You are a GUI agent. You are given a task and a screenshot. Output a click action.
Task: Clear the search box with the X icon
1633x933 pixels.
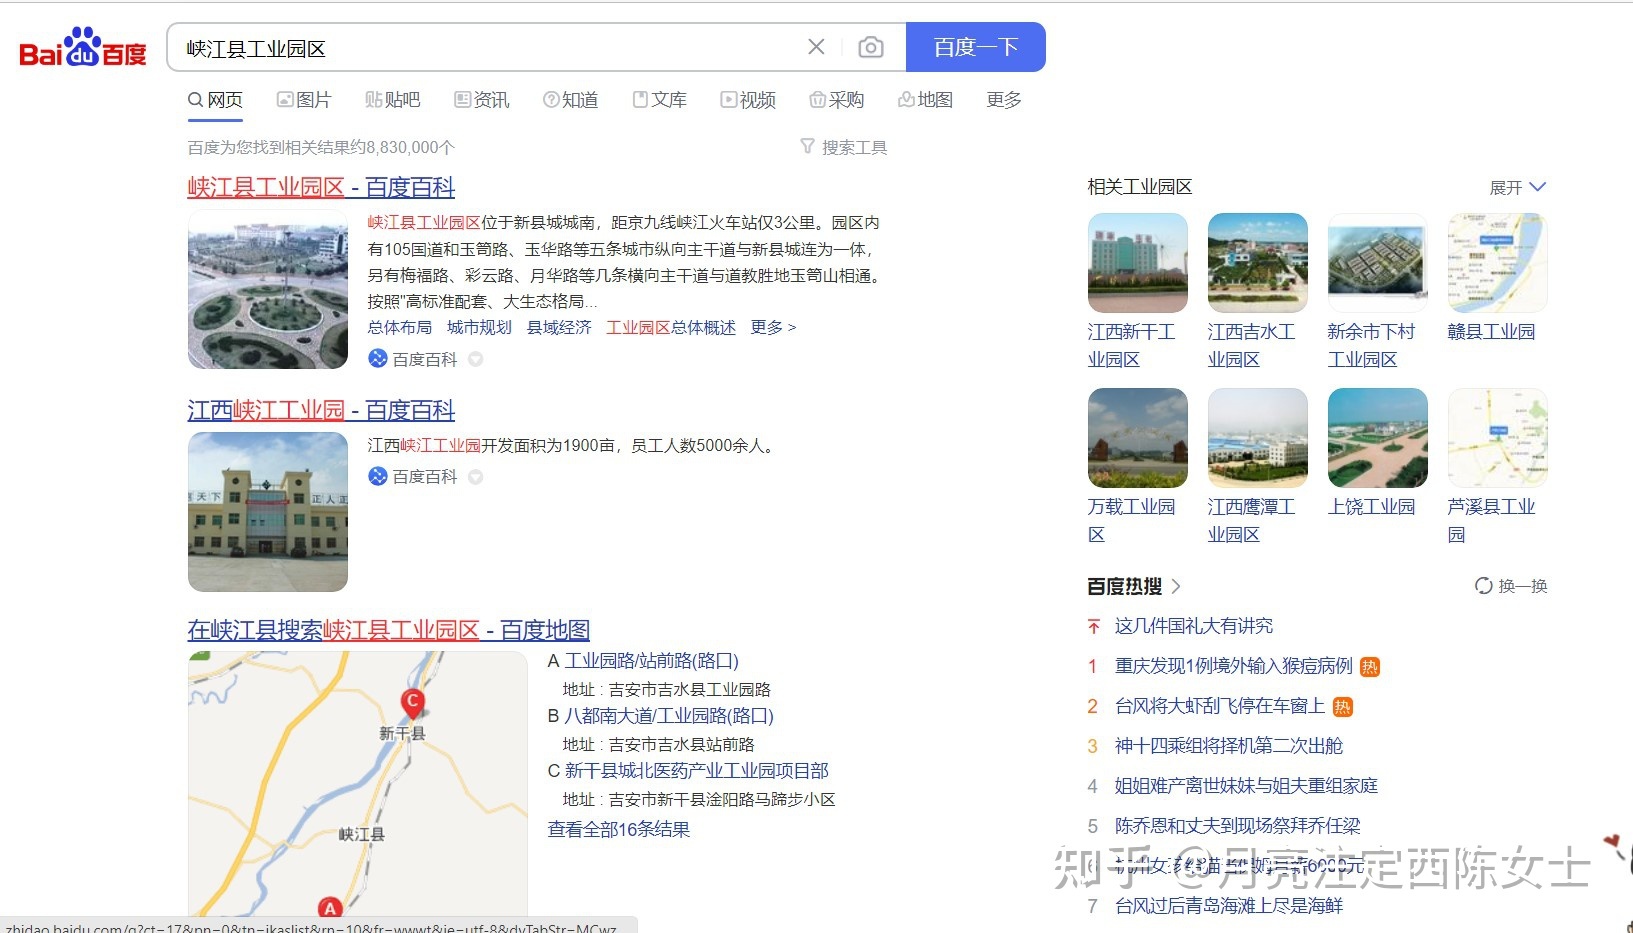816,46
